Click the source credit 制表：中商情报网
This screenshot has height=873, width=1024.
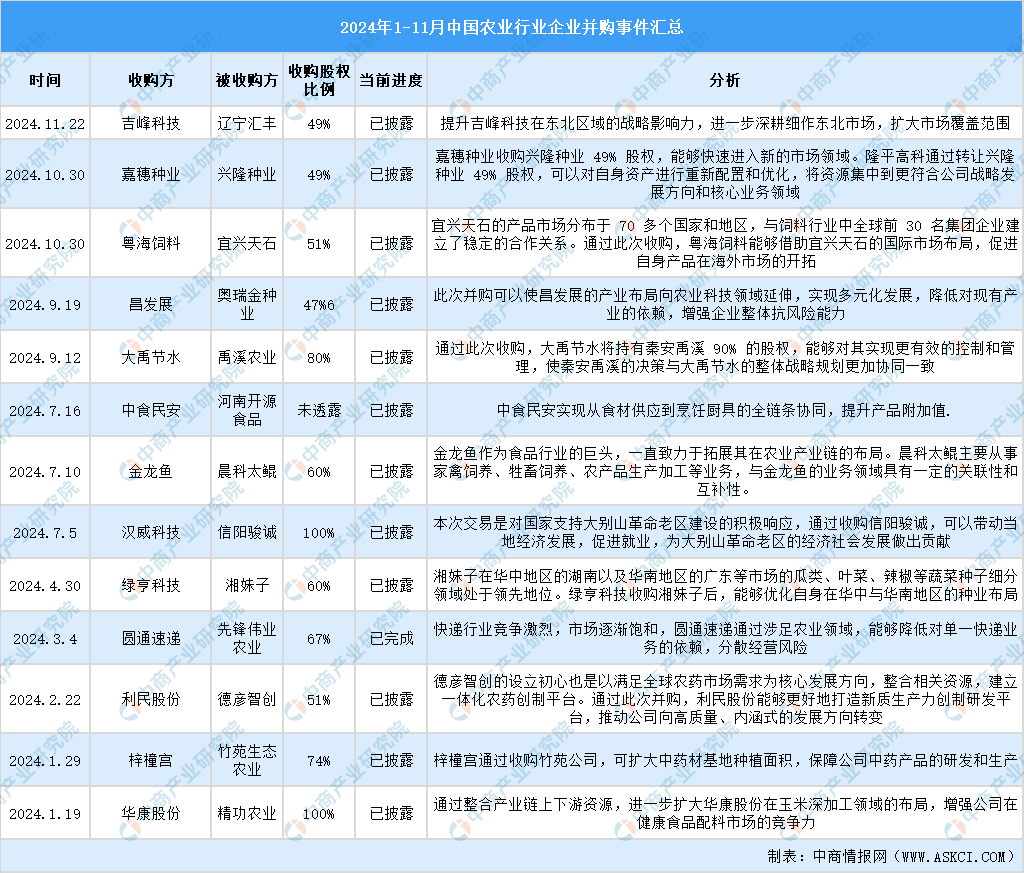click(x=827, y=856)
